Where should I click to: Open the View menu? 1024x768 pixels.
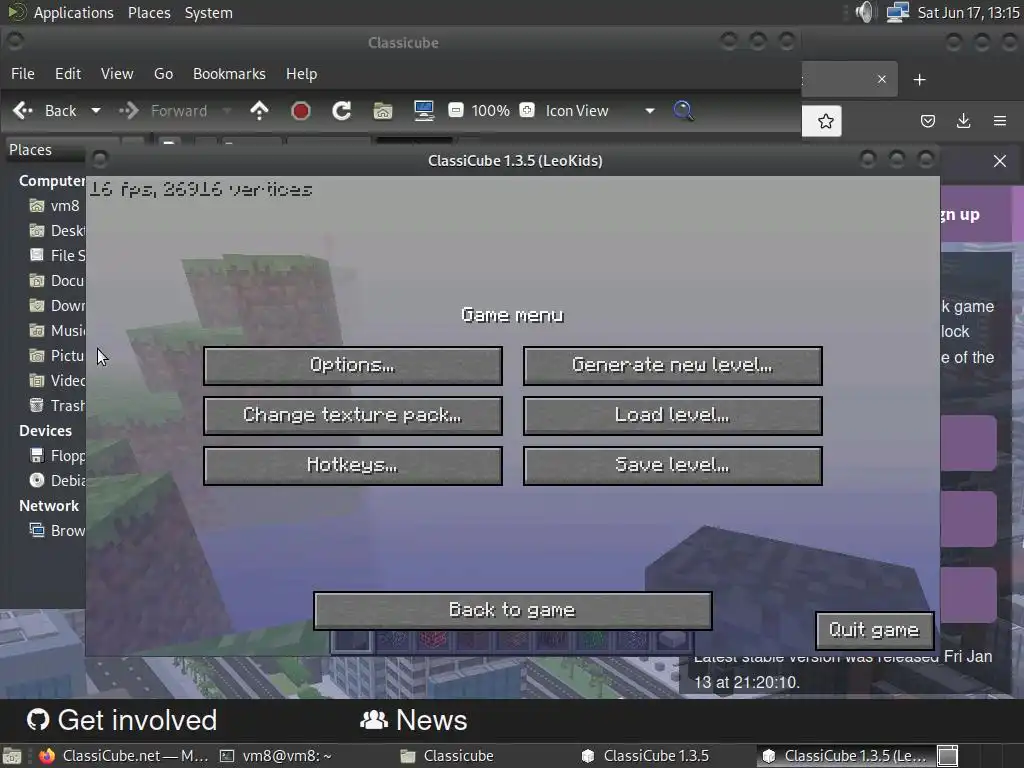tap(117, 74)
